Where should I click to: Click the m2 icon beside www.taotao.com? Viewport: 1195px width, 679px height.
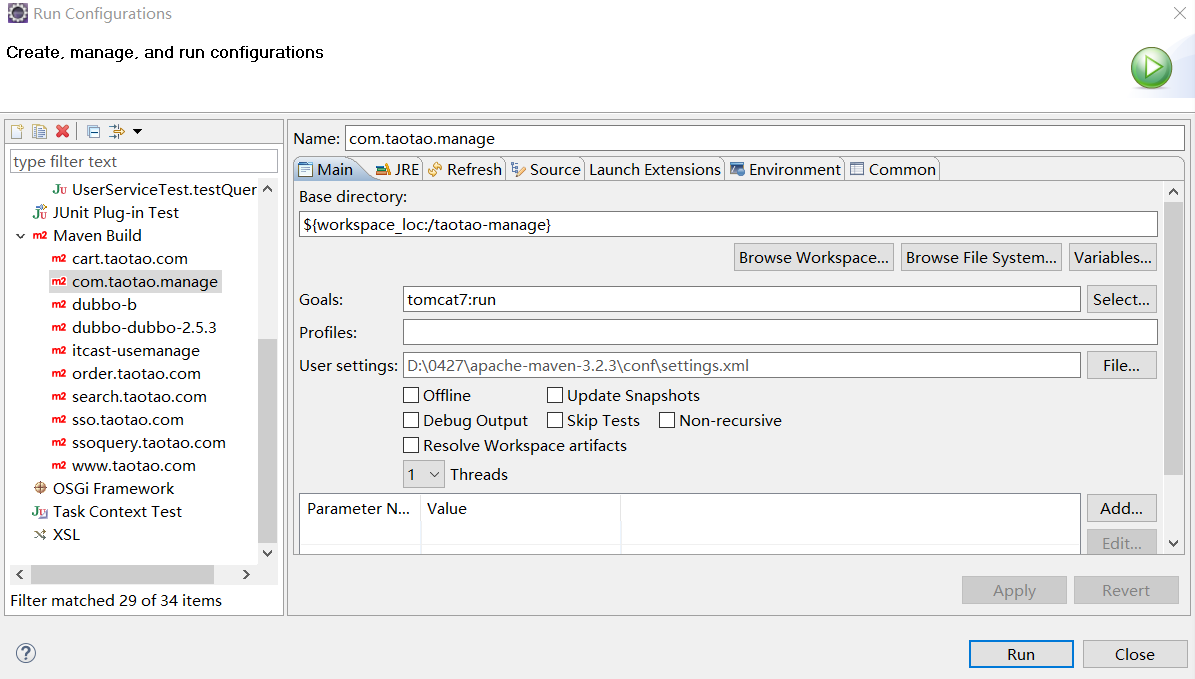pyautogui.click(x=59, y=466)
